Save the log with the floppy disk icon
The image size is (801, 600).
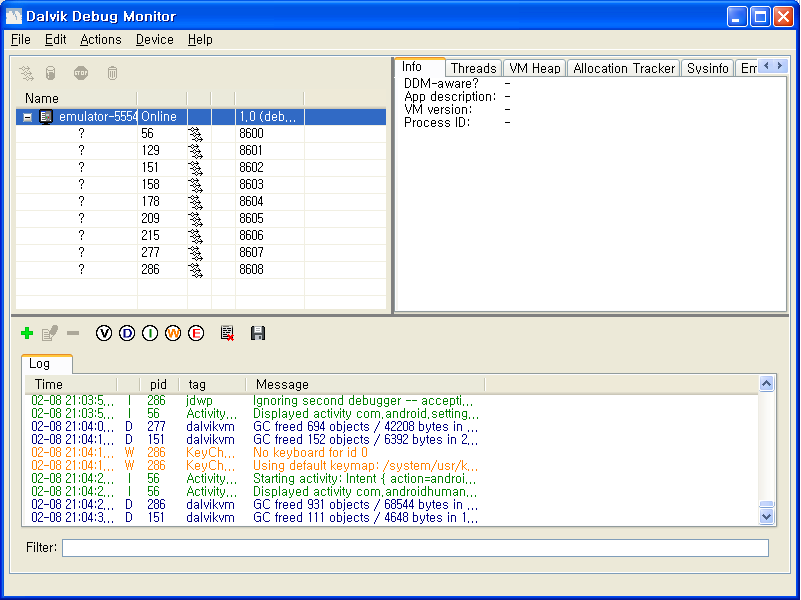pyautogui.click(x=258, y=333)
